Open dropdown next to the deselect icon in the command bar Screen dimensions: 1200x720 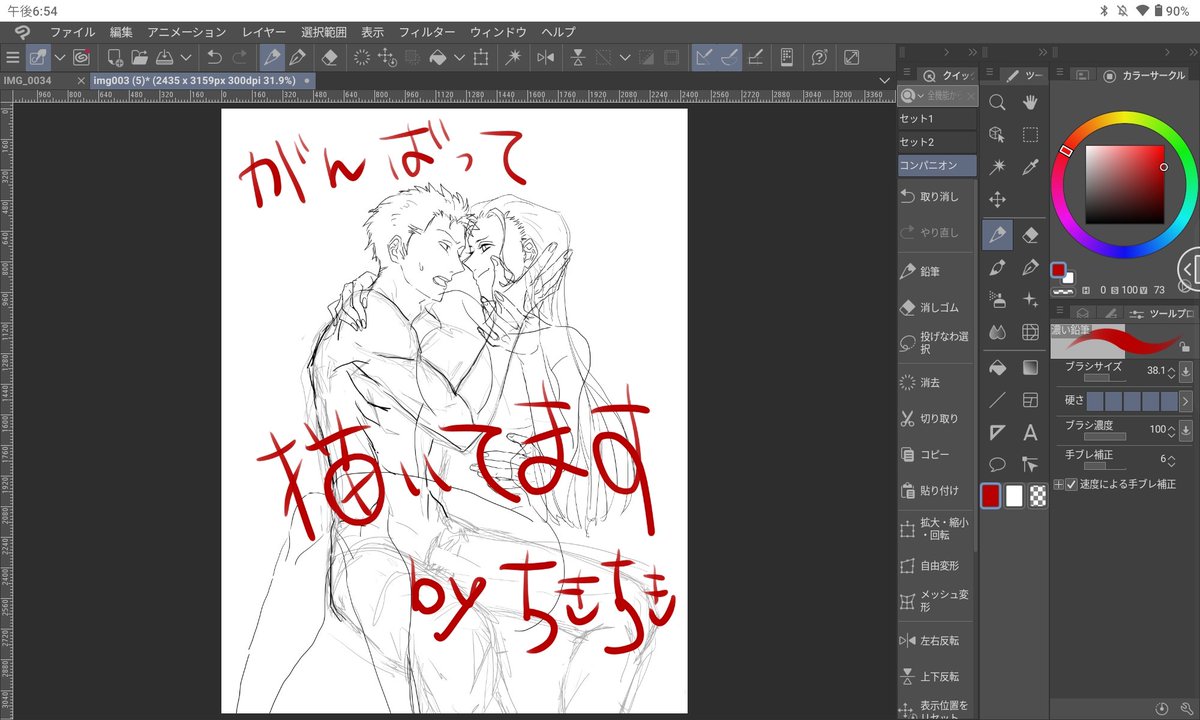click(624, 57)
